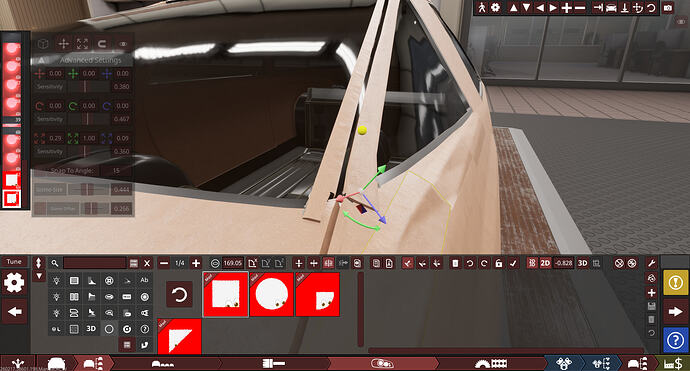
Task: Choose the question mark misc category
Action: pyautogui.click(x=144, y=329)
